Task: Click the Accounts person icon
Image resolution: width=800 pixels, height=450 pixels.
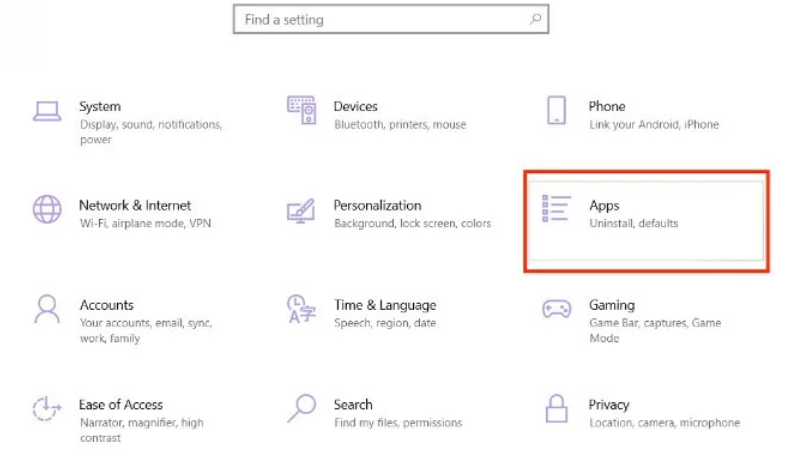Action: [x=47, y=309]
